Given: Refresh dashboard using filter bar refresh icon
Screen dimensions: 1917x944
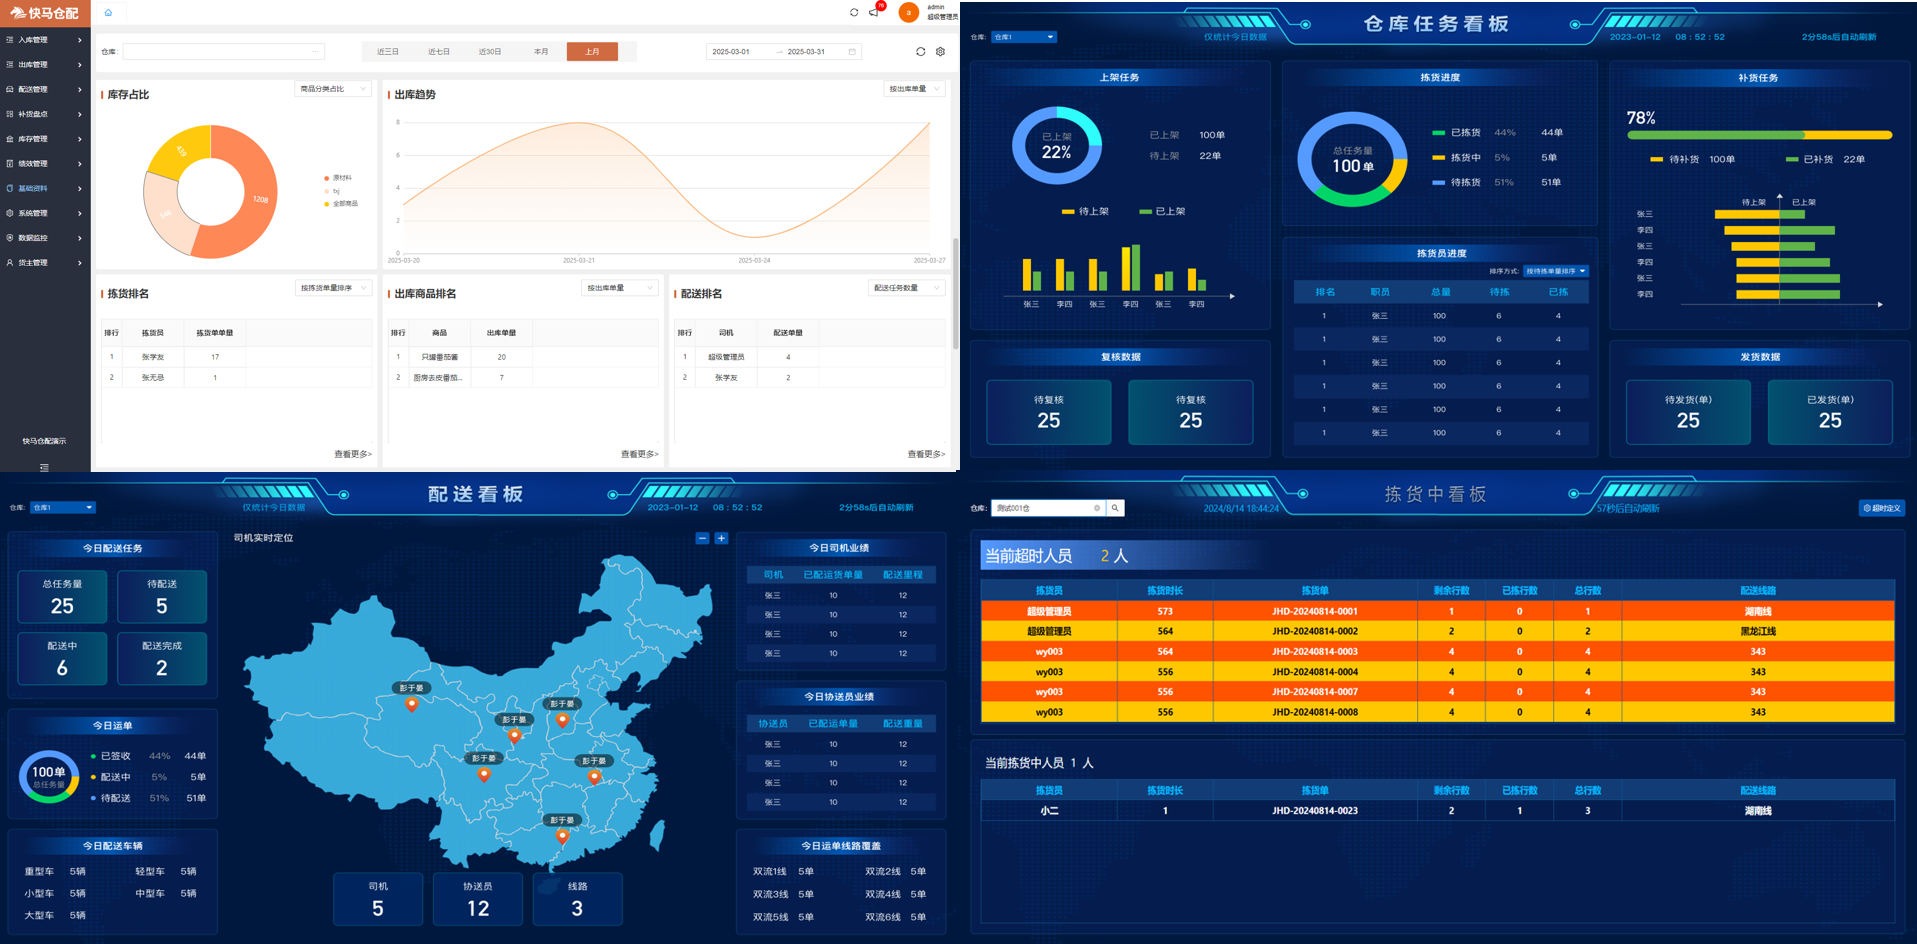Looking at the screenshot, I should click(920, 52).
